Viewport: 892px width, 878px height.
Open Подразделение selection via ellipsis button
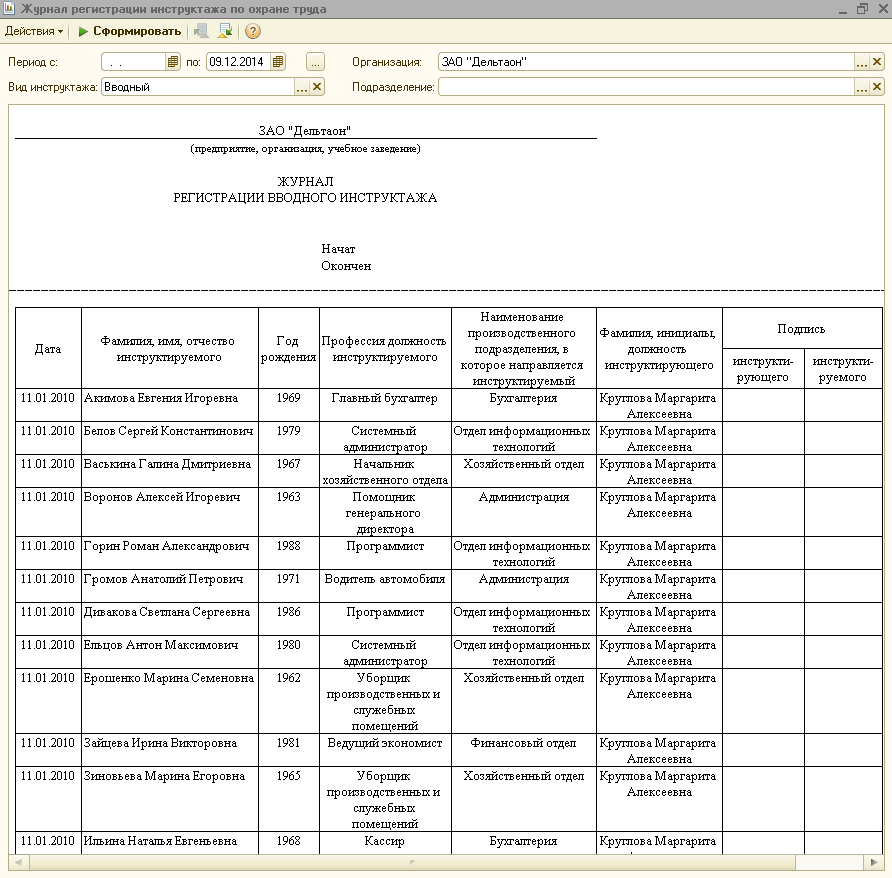click(x=862, y=87)
